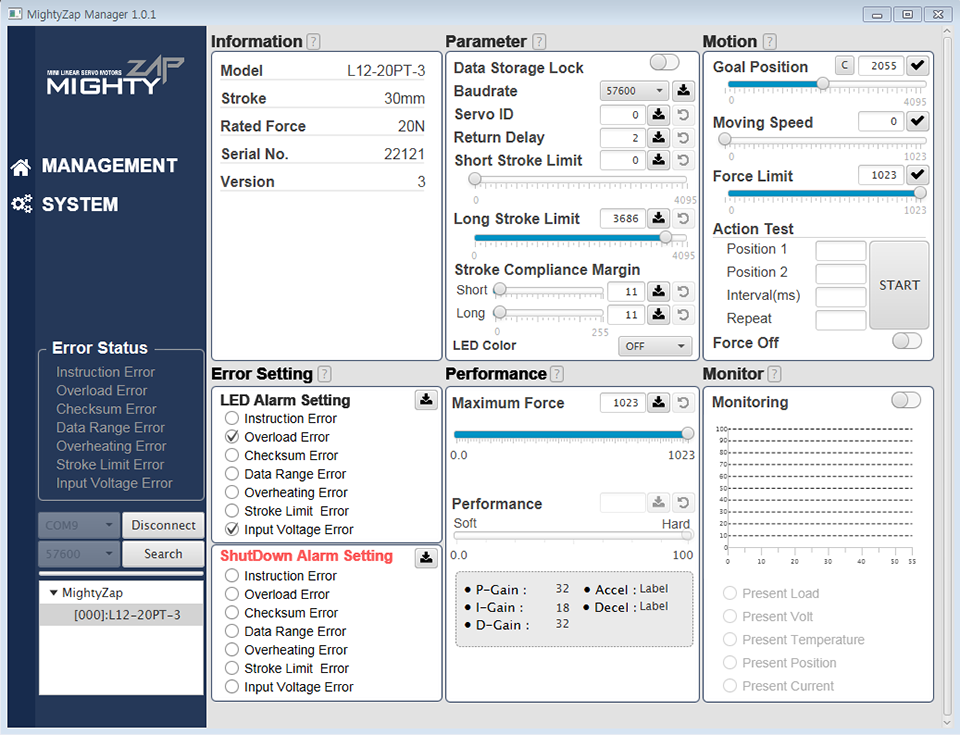This screenshot has width=960, height=735.
Task: Click the Disconnect button
Action: point(163,525)
